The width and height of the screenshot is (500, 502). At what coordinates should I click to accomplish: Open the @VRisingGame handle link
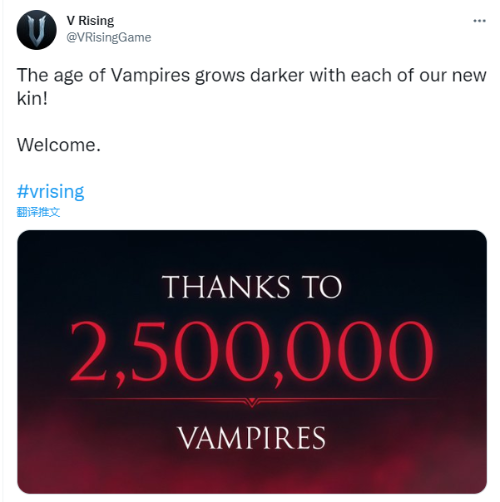coord(109,37)
